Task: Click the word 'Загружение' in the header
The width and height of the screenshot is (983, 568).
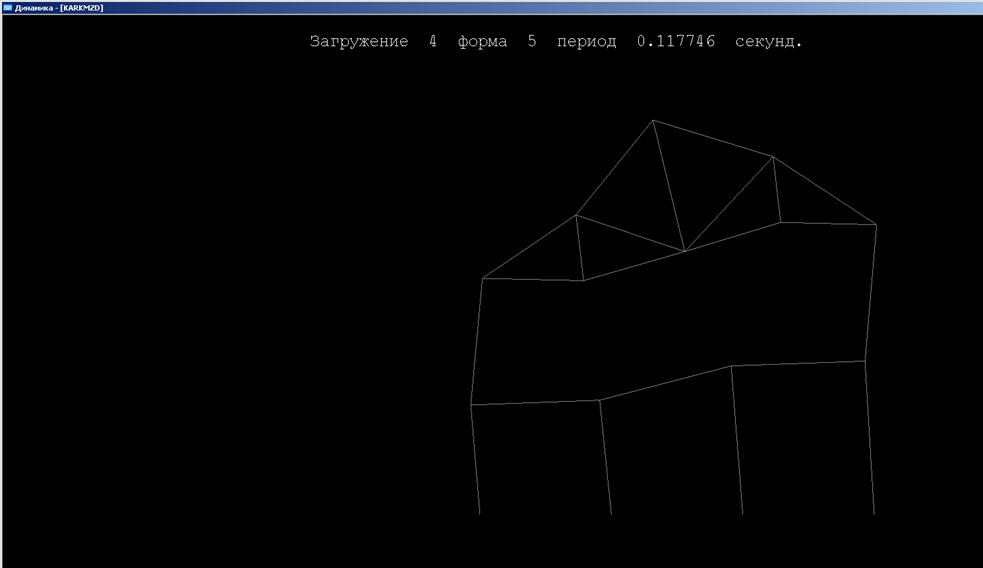Action: (x=359, y=41)
